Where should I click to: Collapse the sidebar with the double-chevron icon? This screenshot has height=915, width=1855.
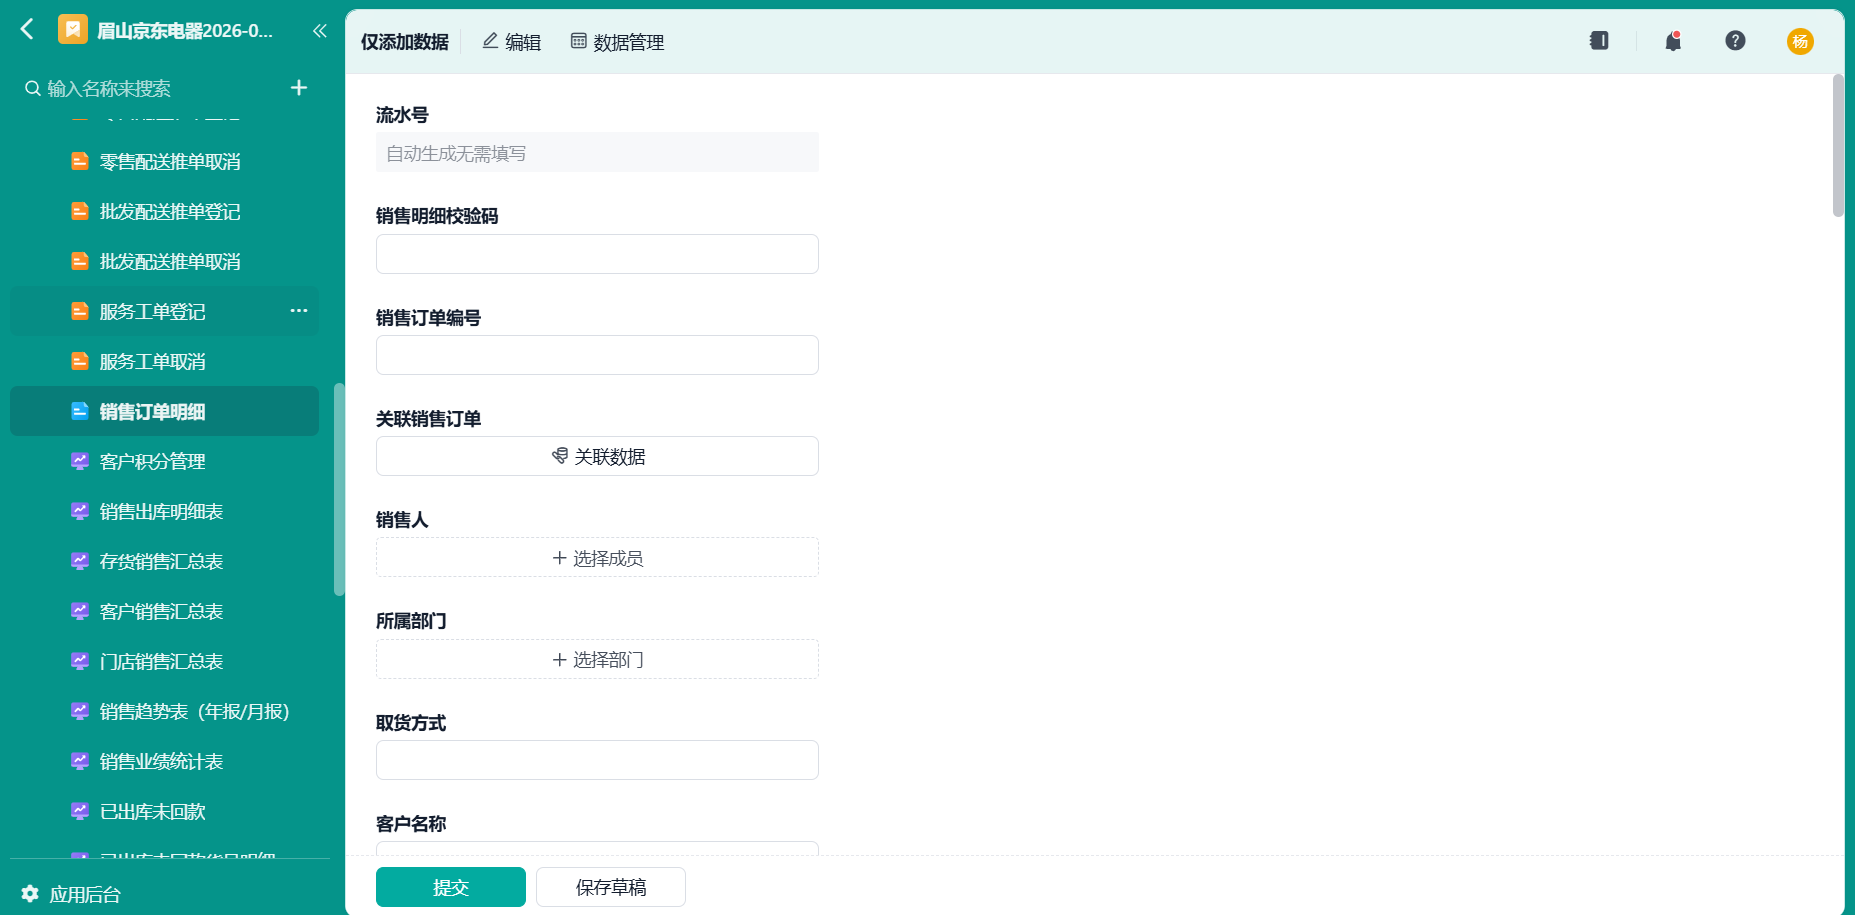pyautogui.click(x=319, y=31)
